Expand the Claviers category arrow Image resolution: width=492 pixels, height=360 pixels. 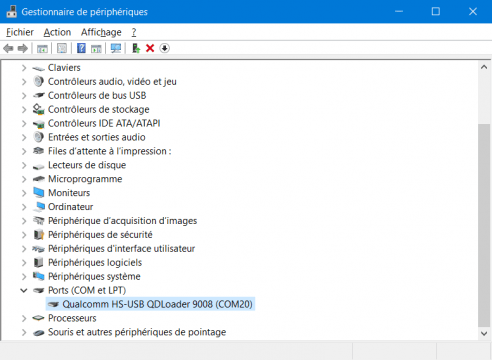24,68
